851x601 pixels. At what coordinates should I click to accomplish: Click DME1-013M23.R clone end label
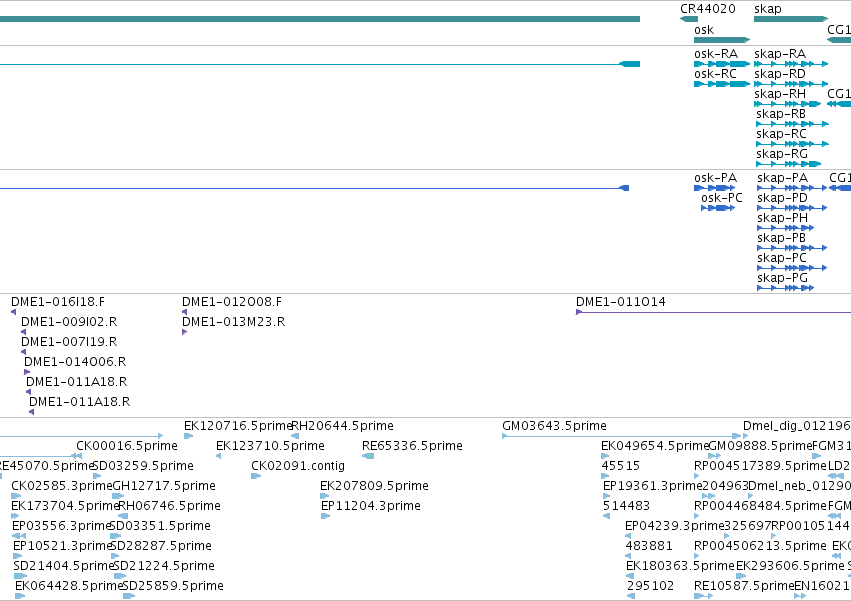233,322
